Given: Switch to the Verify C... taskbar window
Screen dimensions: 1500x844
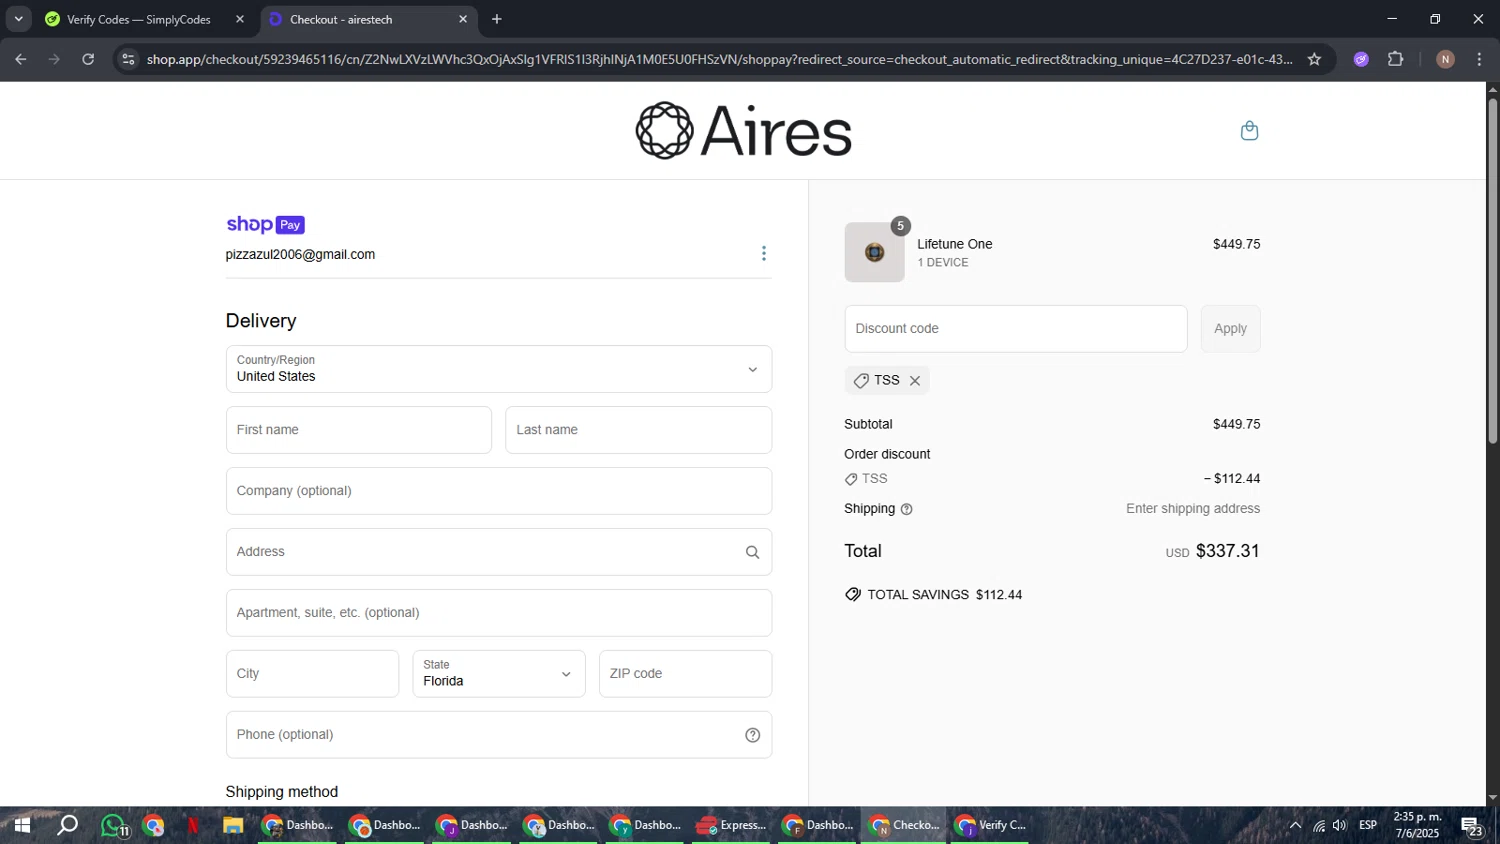Looking at the screenshot, I should pyautogui.click(x=990, y=826).
